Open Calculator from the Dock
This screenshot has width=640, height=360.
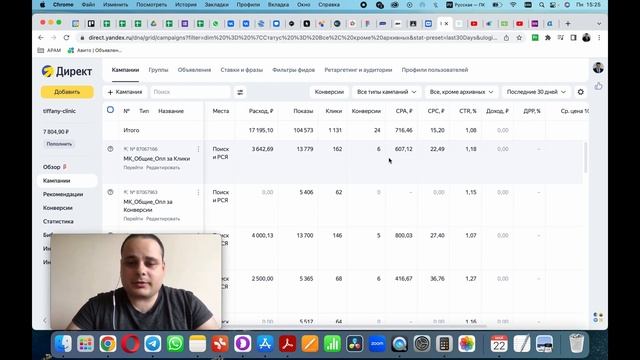pos(444,344)
